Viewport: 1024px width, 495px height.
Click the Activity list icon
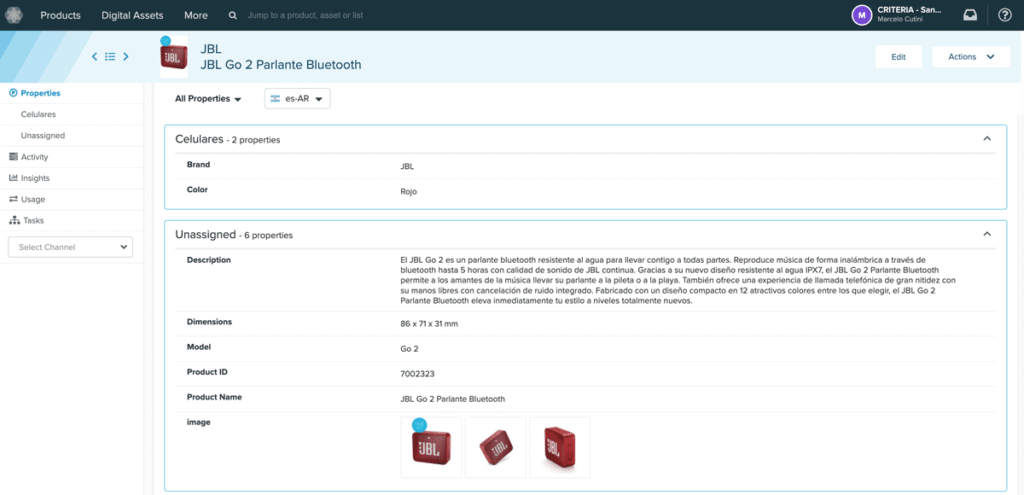(13, 157)
